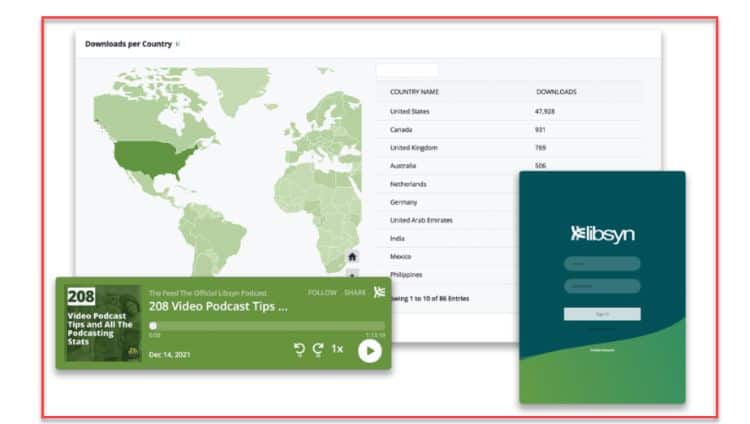Skip ahead using the forward icon
Image resolution: width=750 pixels, height=424 pixels.
point(318,350)
